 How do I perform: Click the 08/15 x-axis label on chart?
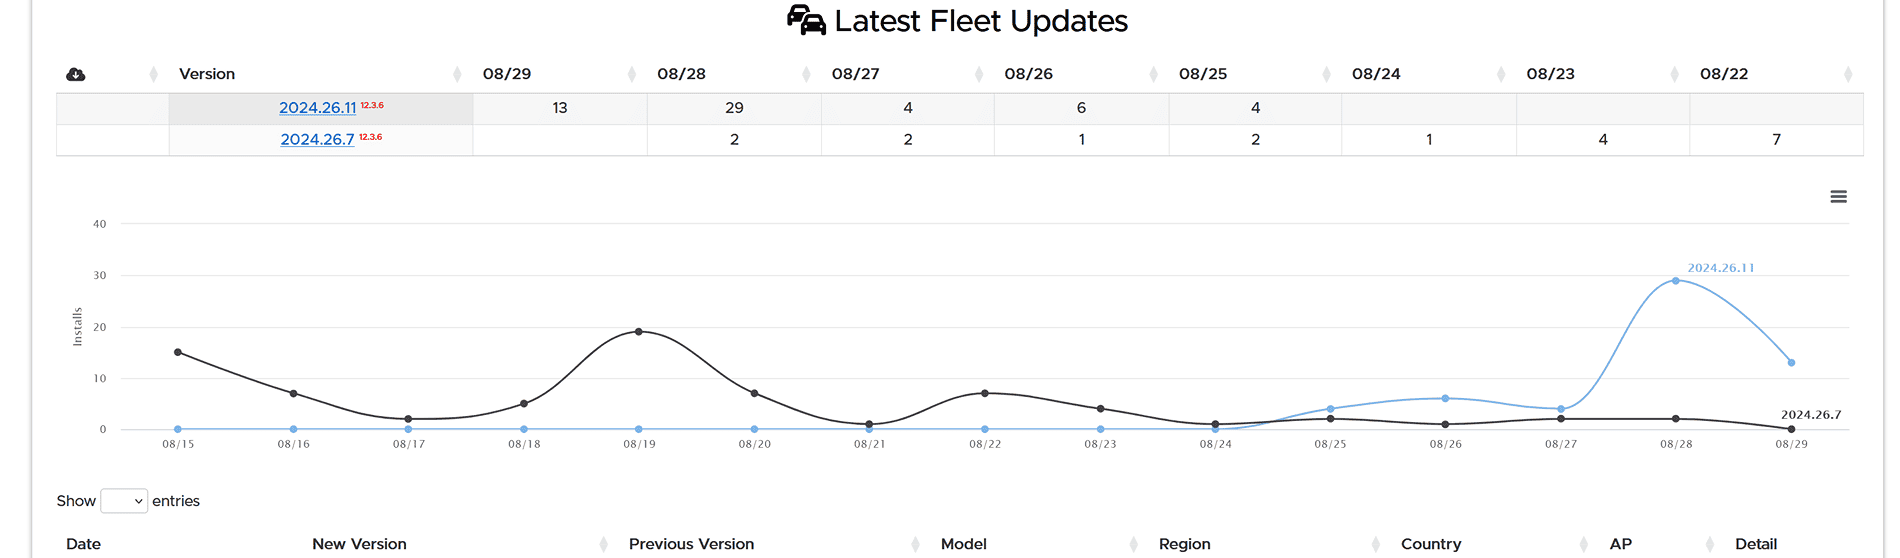coord(178,444)
